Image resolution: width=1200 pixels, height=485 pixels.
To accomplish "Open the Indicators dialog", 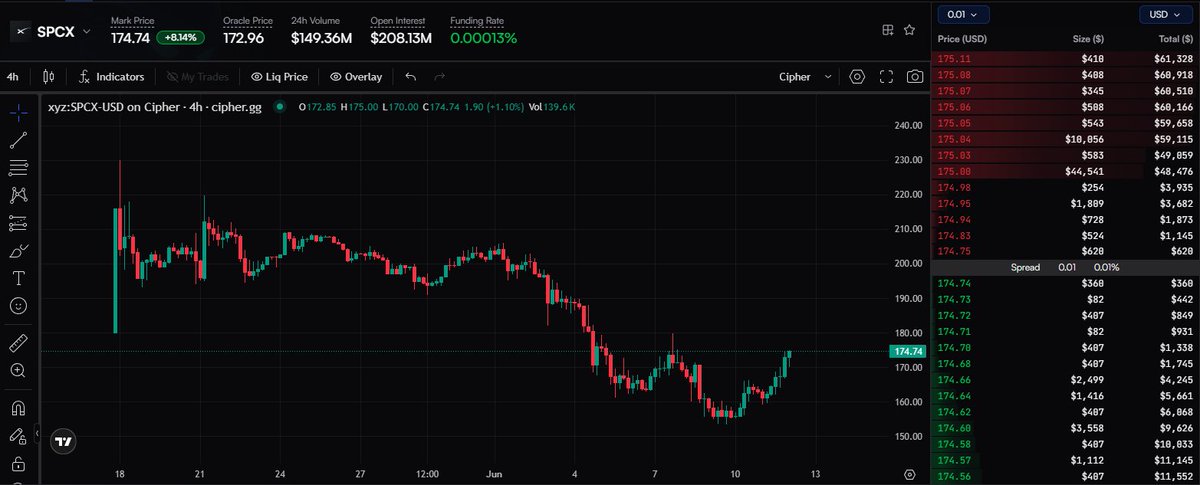I will coord(112,76).
